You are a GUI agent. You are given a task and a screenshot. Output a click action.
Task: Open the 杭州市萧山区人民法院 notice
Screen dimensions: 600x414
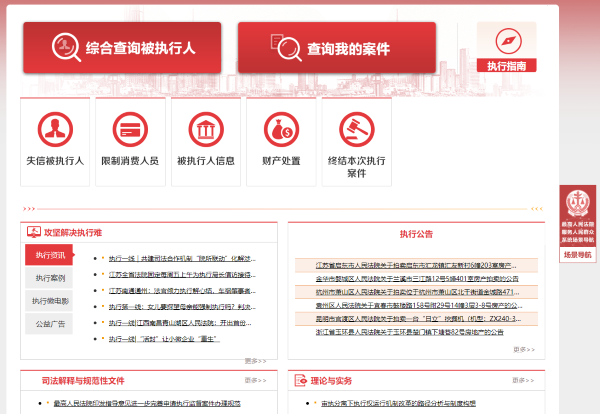point(417,292)
